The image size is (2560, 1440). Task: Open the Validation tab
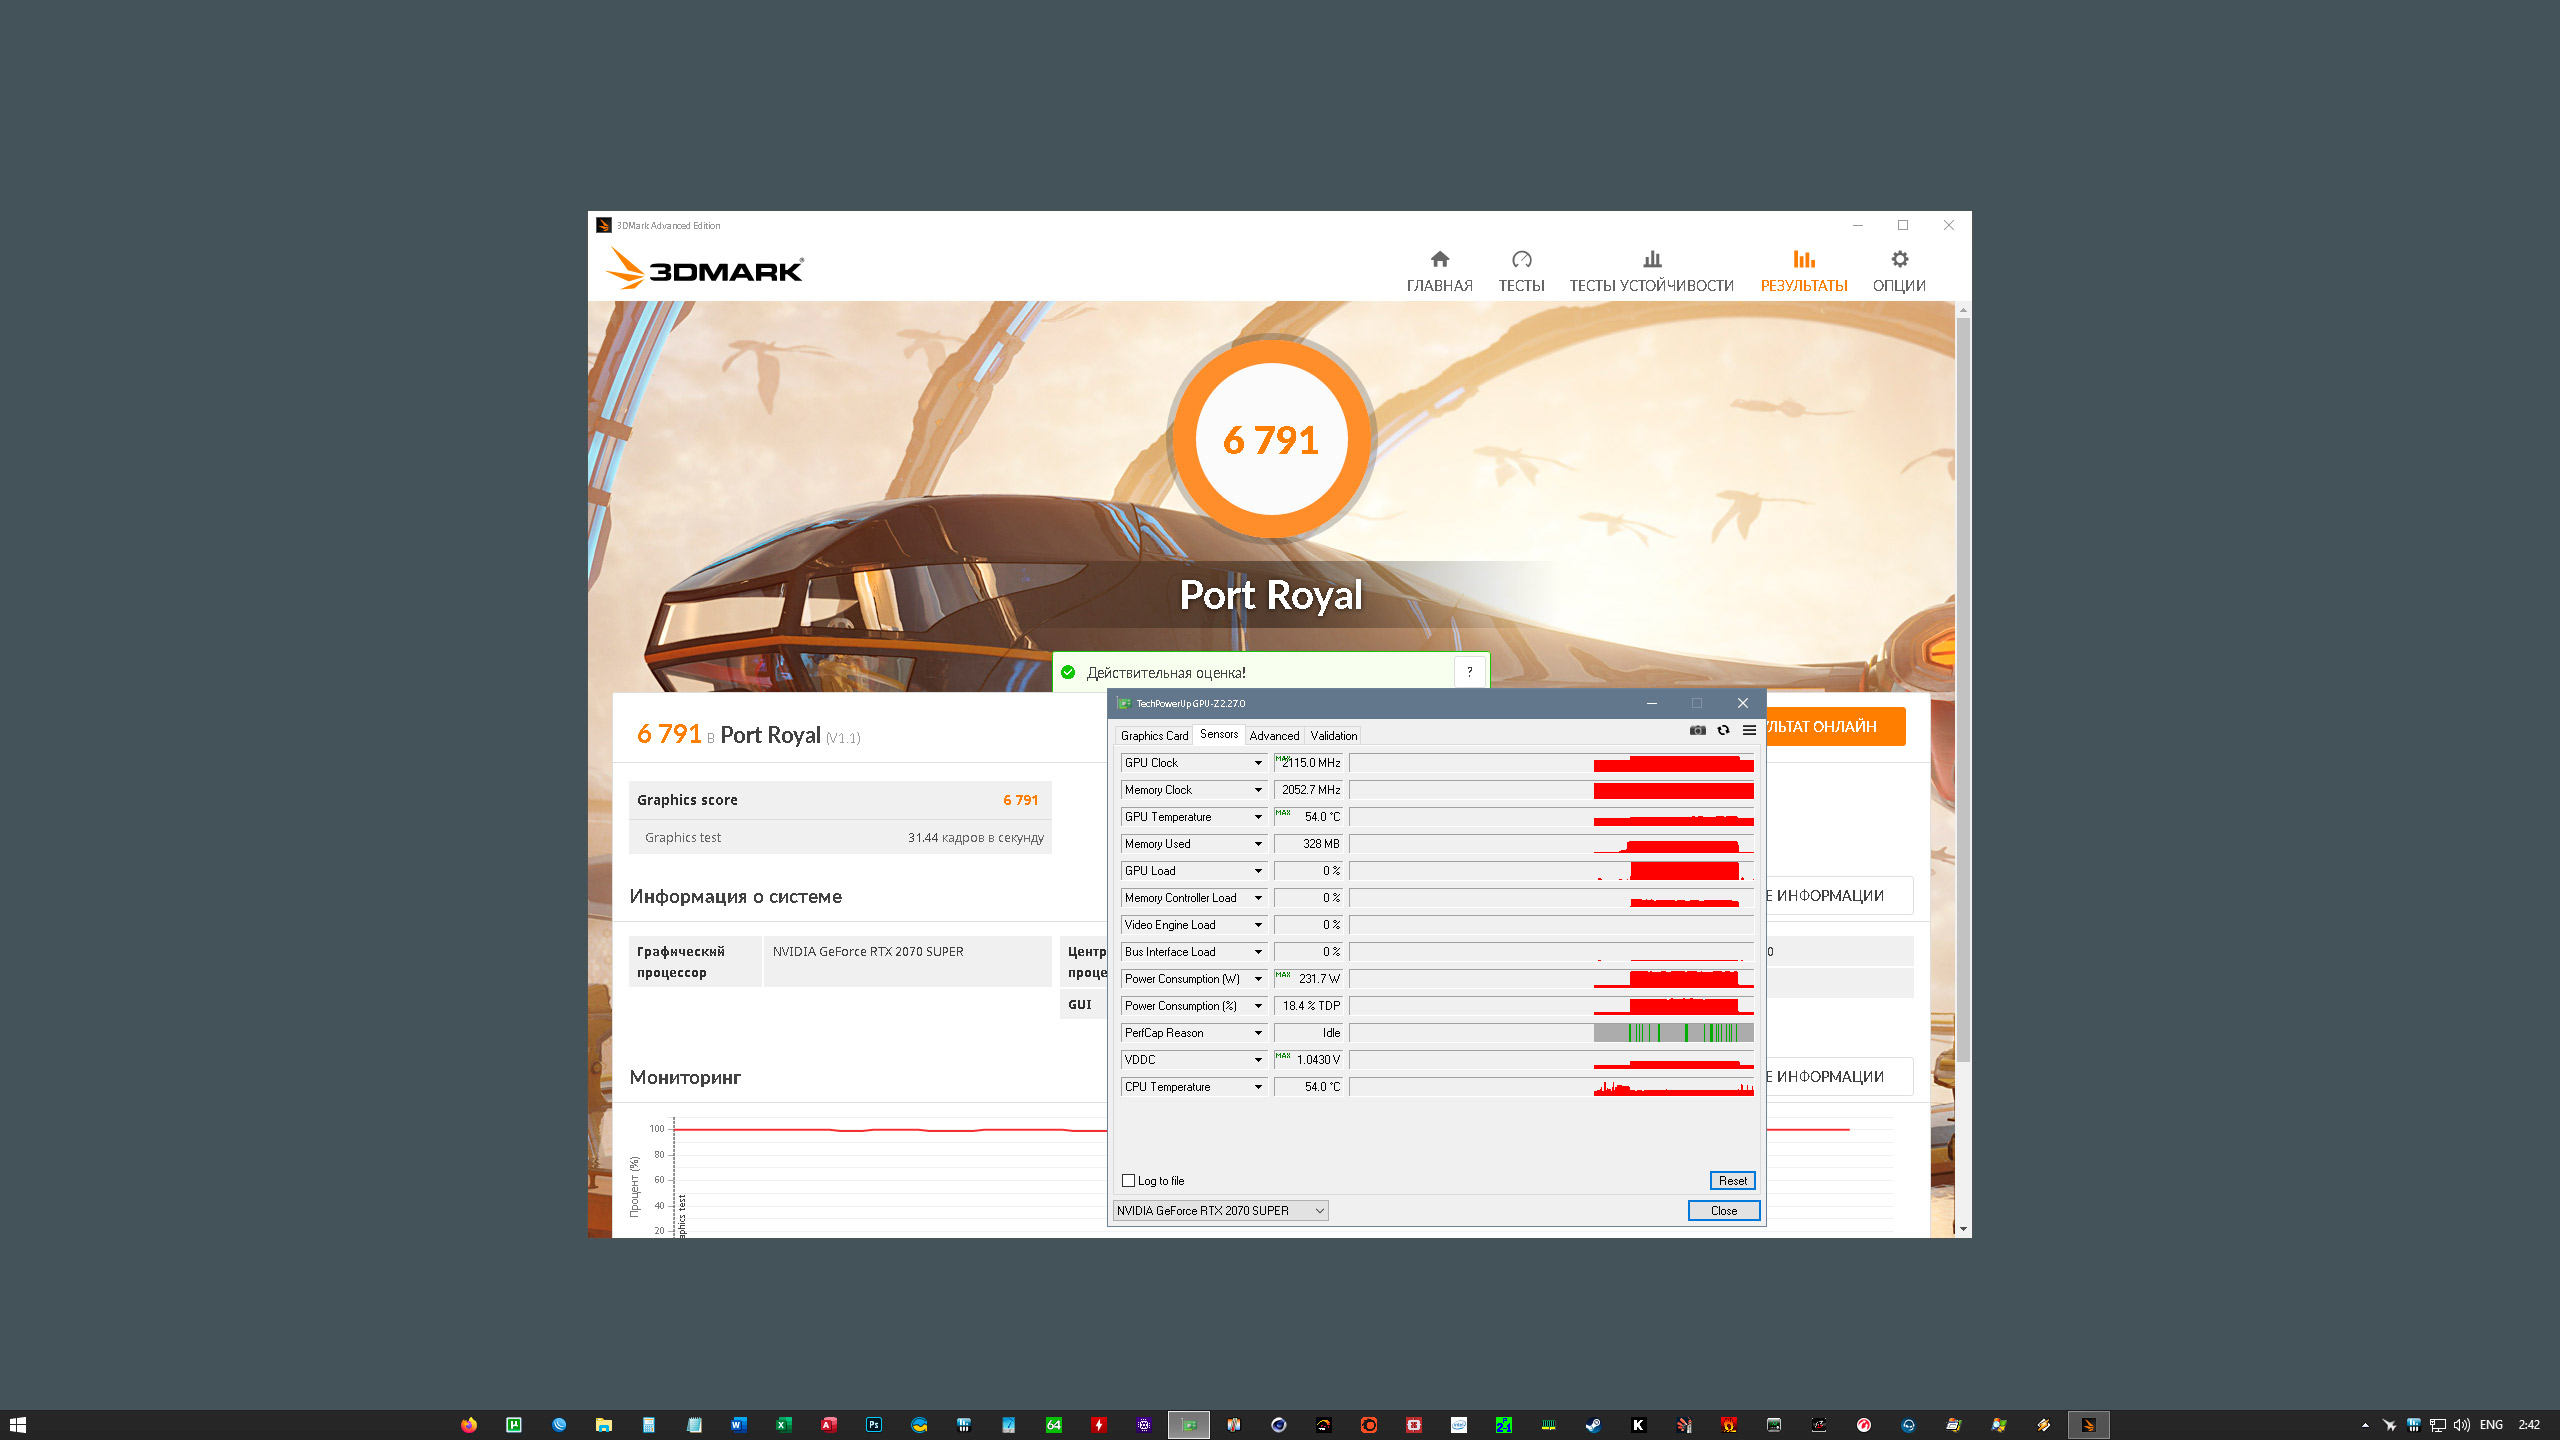pyautogui.click(x=1333, y=736)
